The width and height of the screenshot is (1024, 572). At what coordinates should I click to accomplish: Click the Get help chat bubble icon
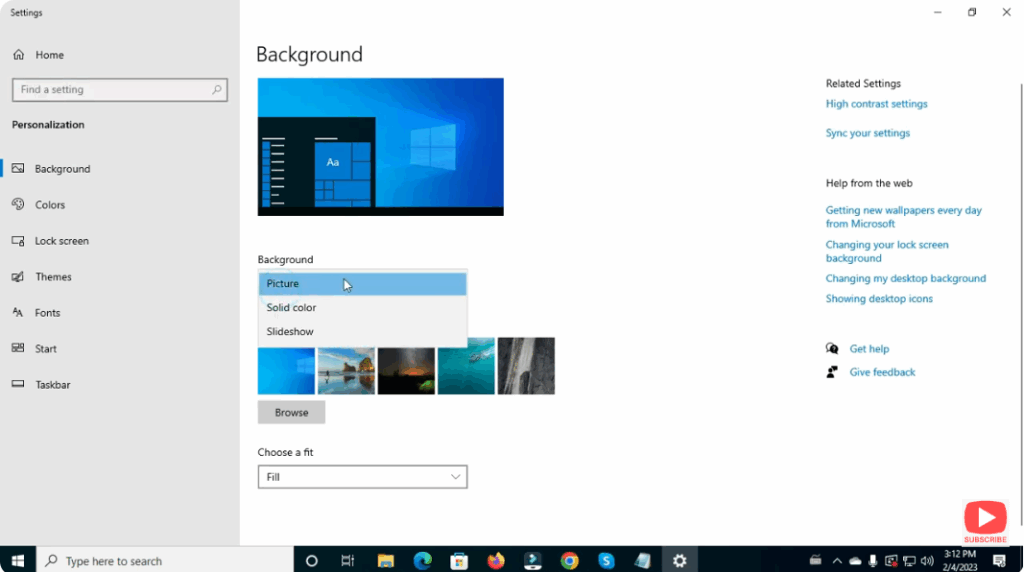click(x=832, y=349)
